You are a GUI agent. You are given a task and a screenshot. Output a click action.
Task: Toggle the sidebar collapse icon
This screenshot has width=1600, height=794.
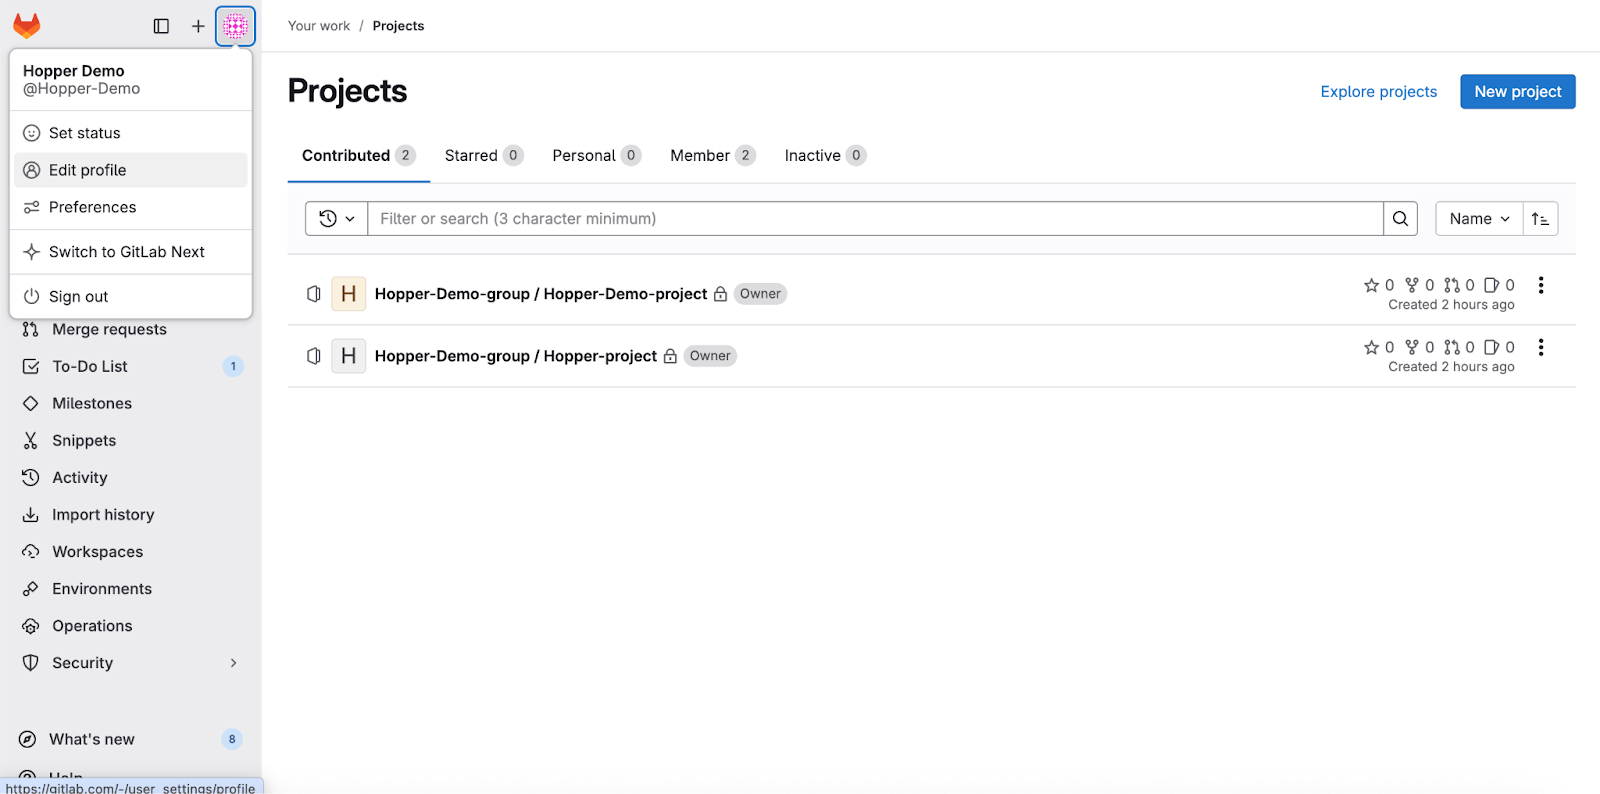tap(161, 26)
